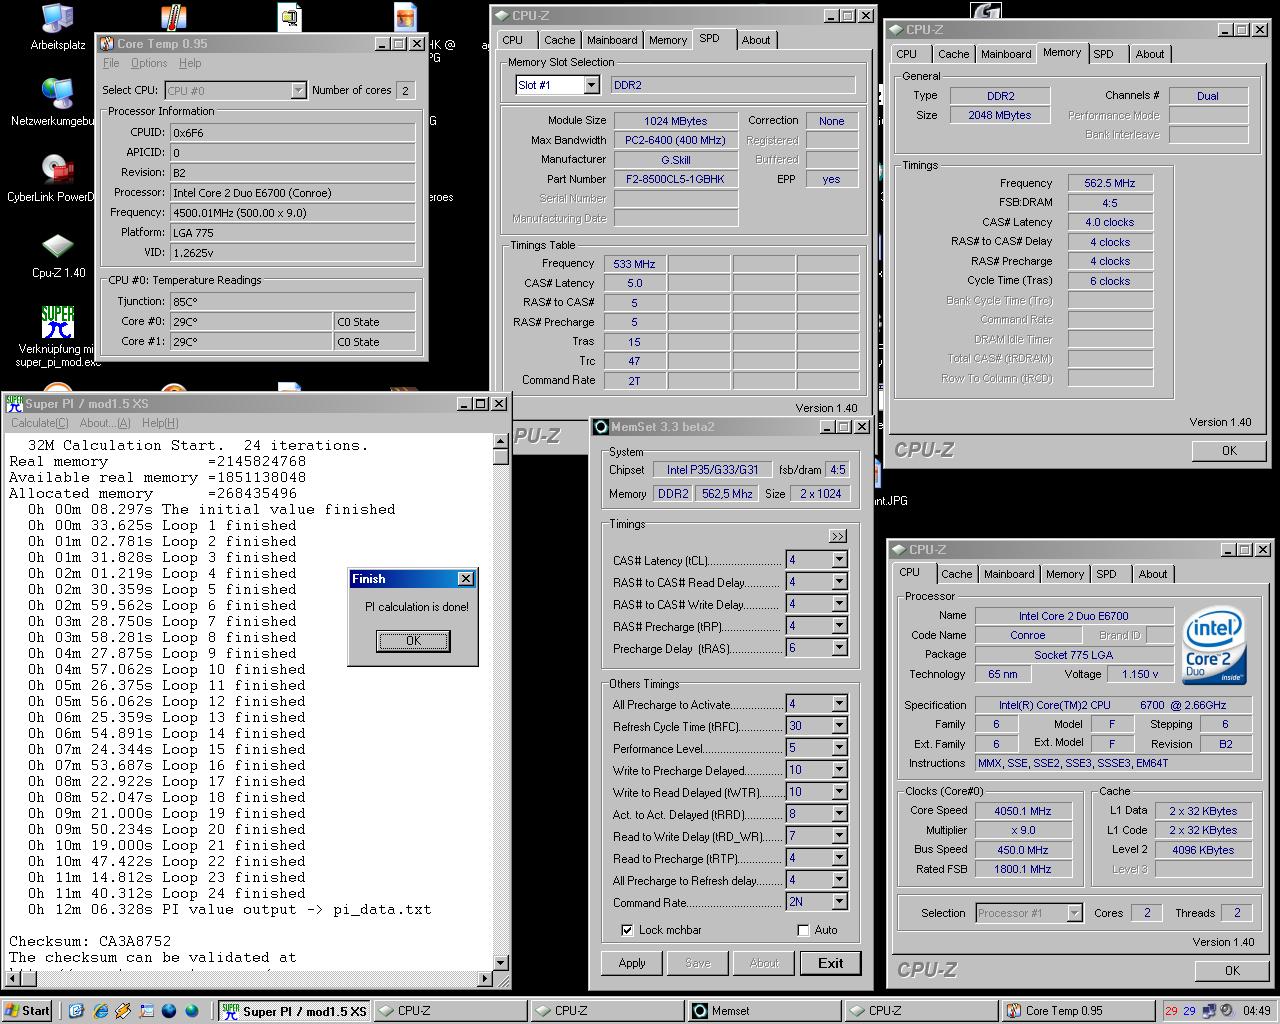This screenshot has height=1024, width=1280.
Task: Expand RAS# to CAS# Read Delay dropdown
Action: point(839,582)
